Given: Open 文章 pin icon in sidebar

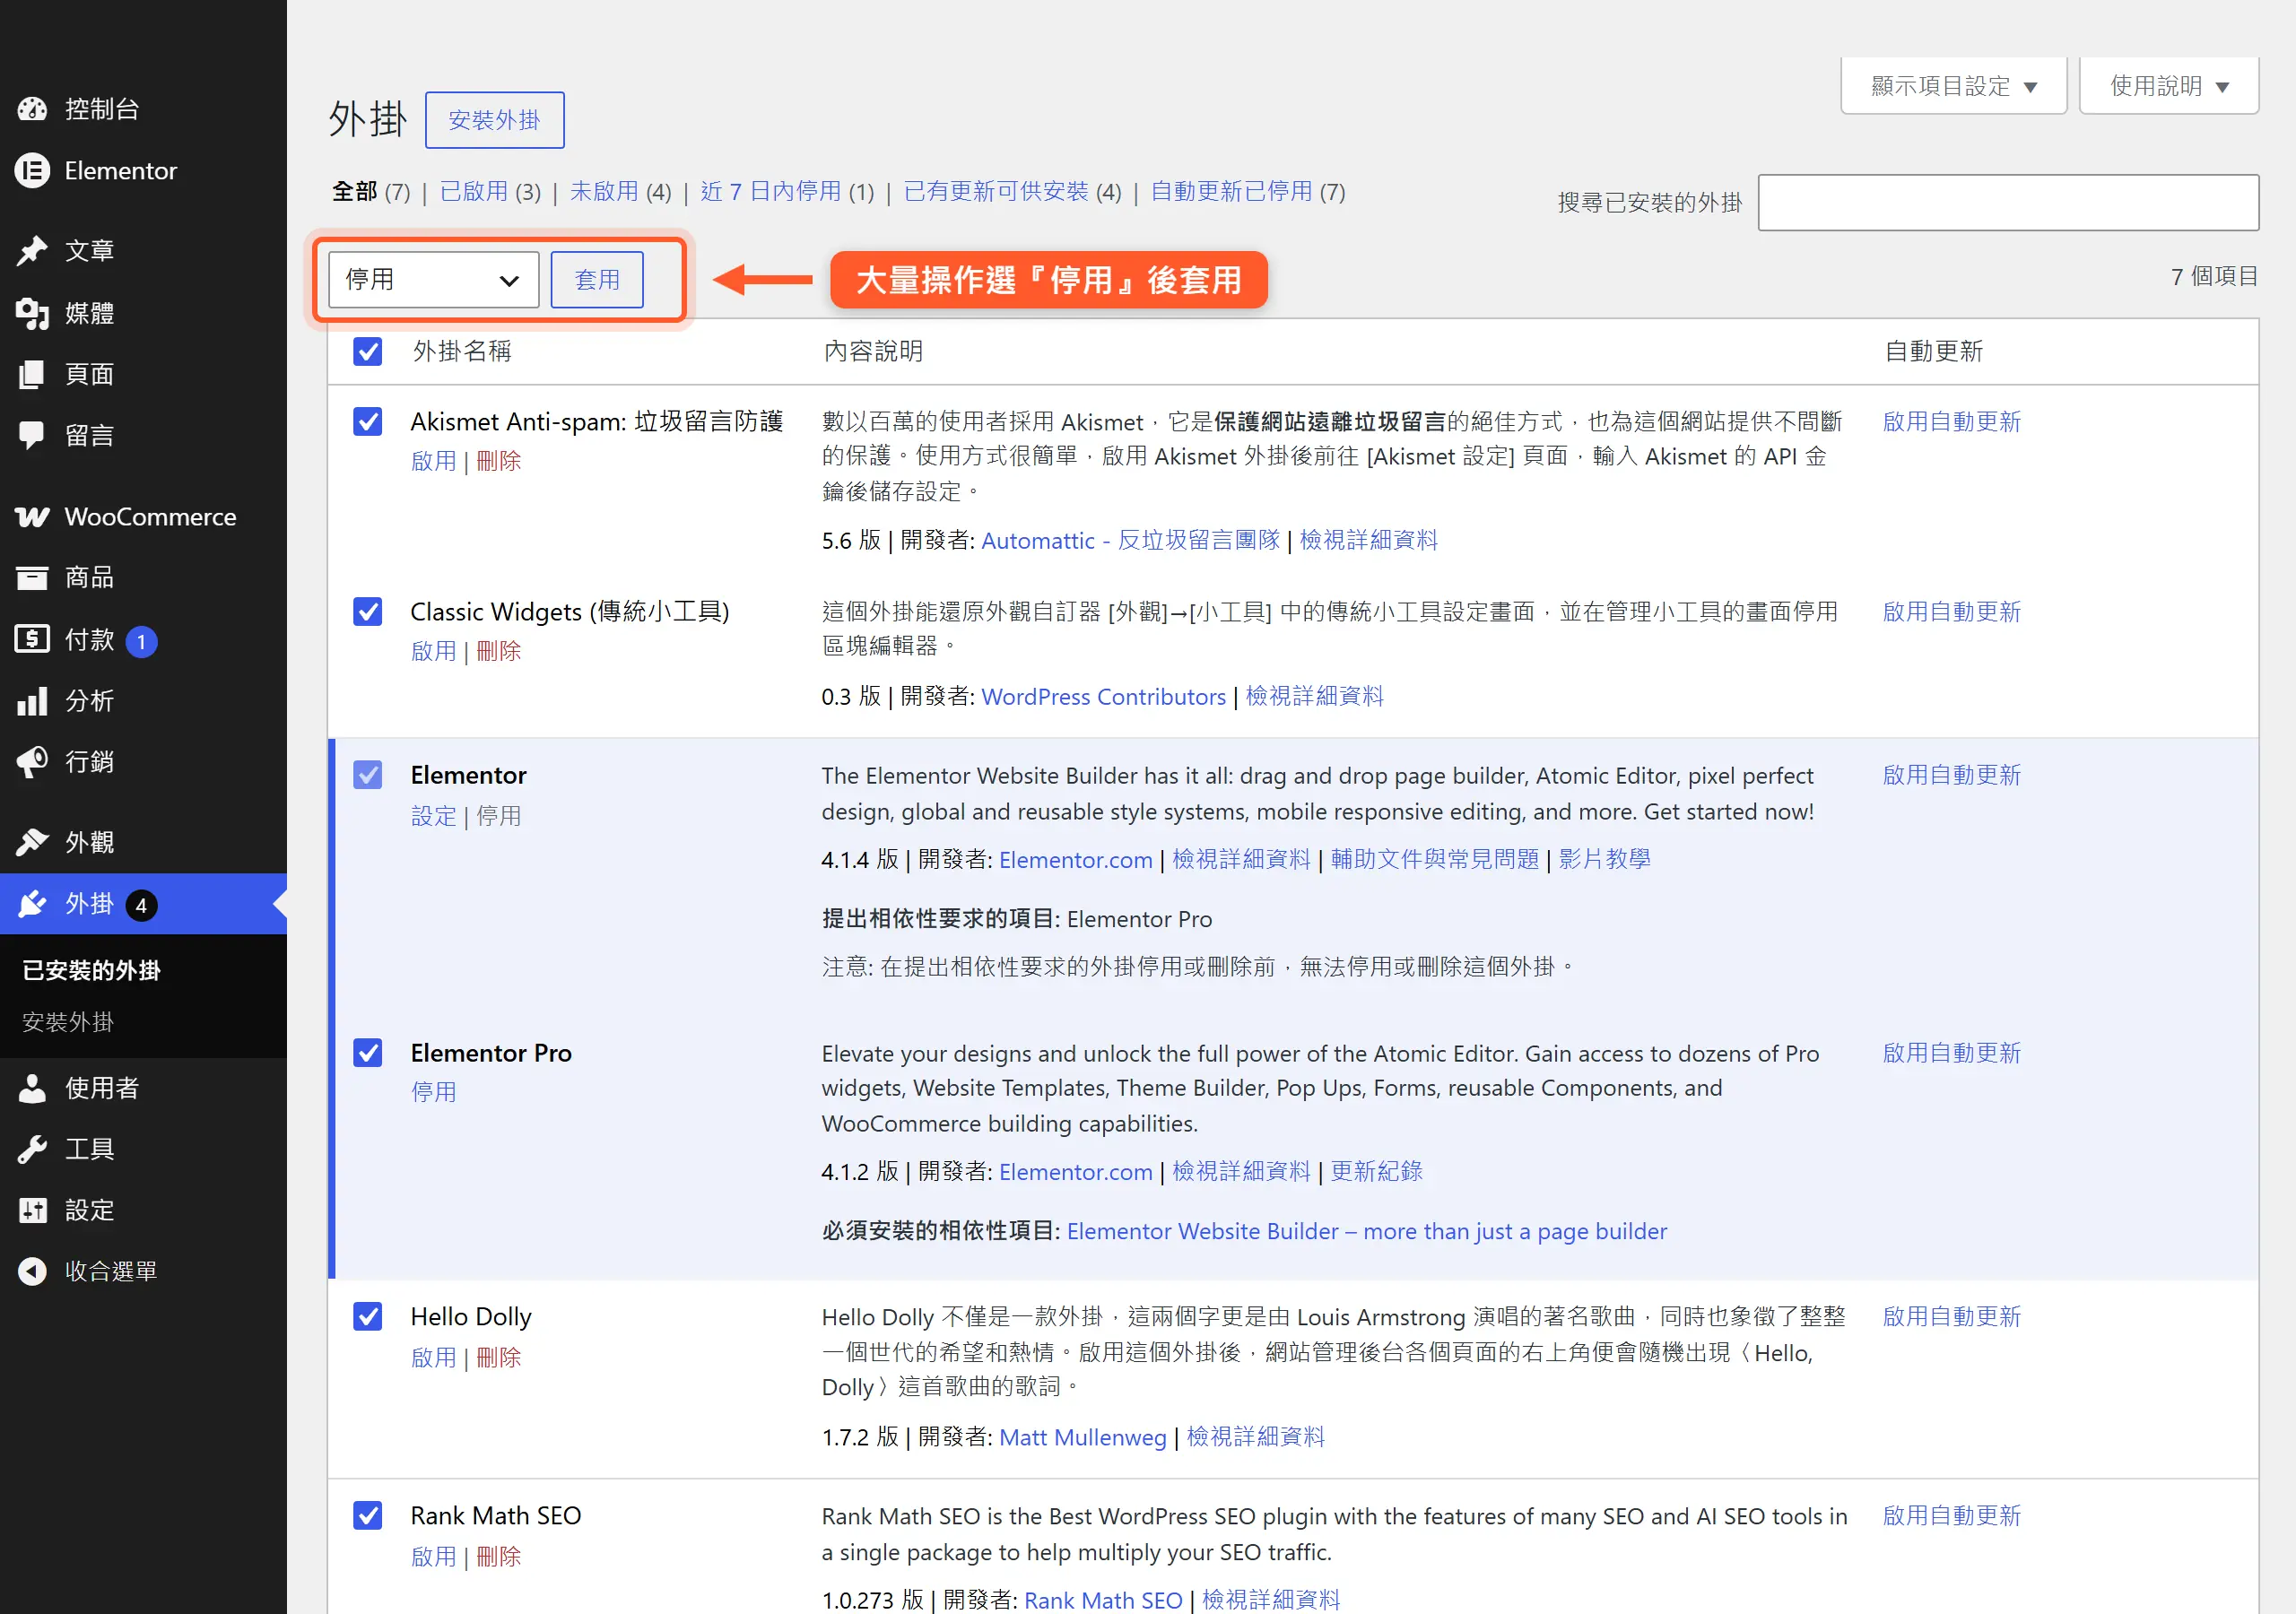Looking at the screenshot, I should 32,251.
